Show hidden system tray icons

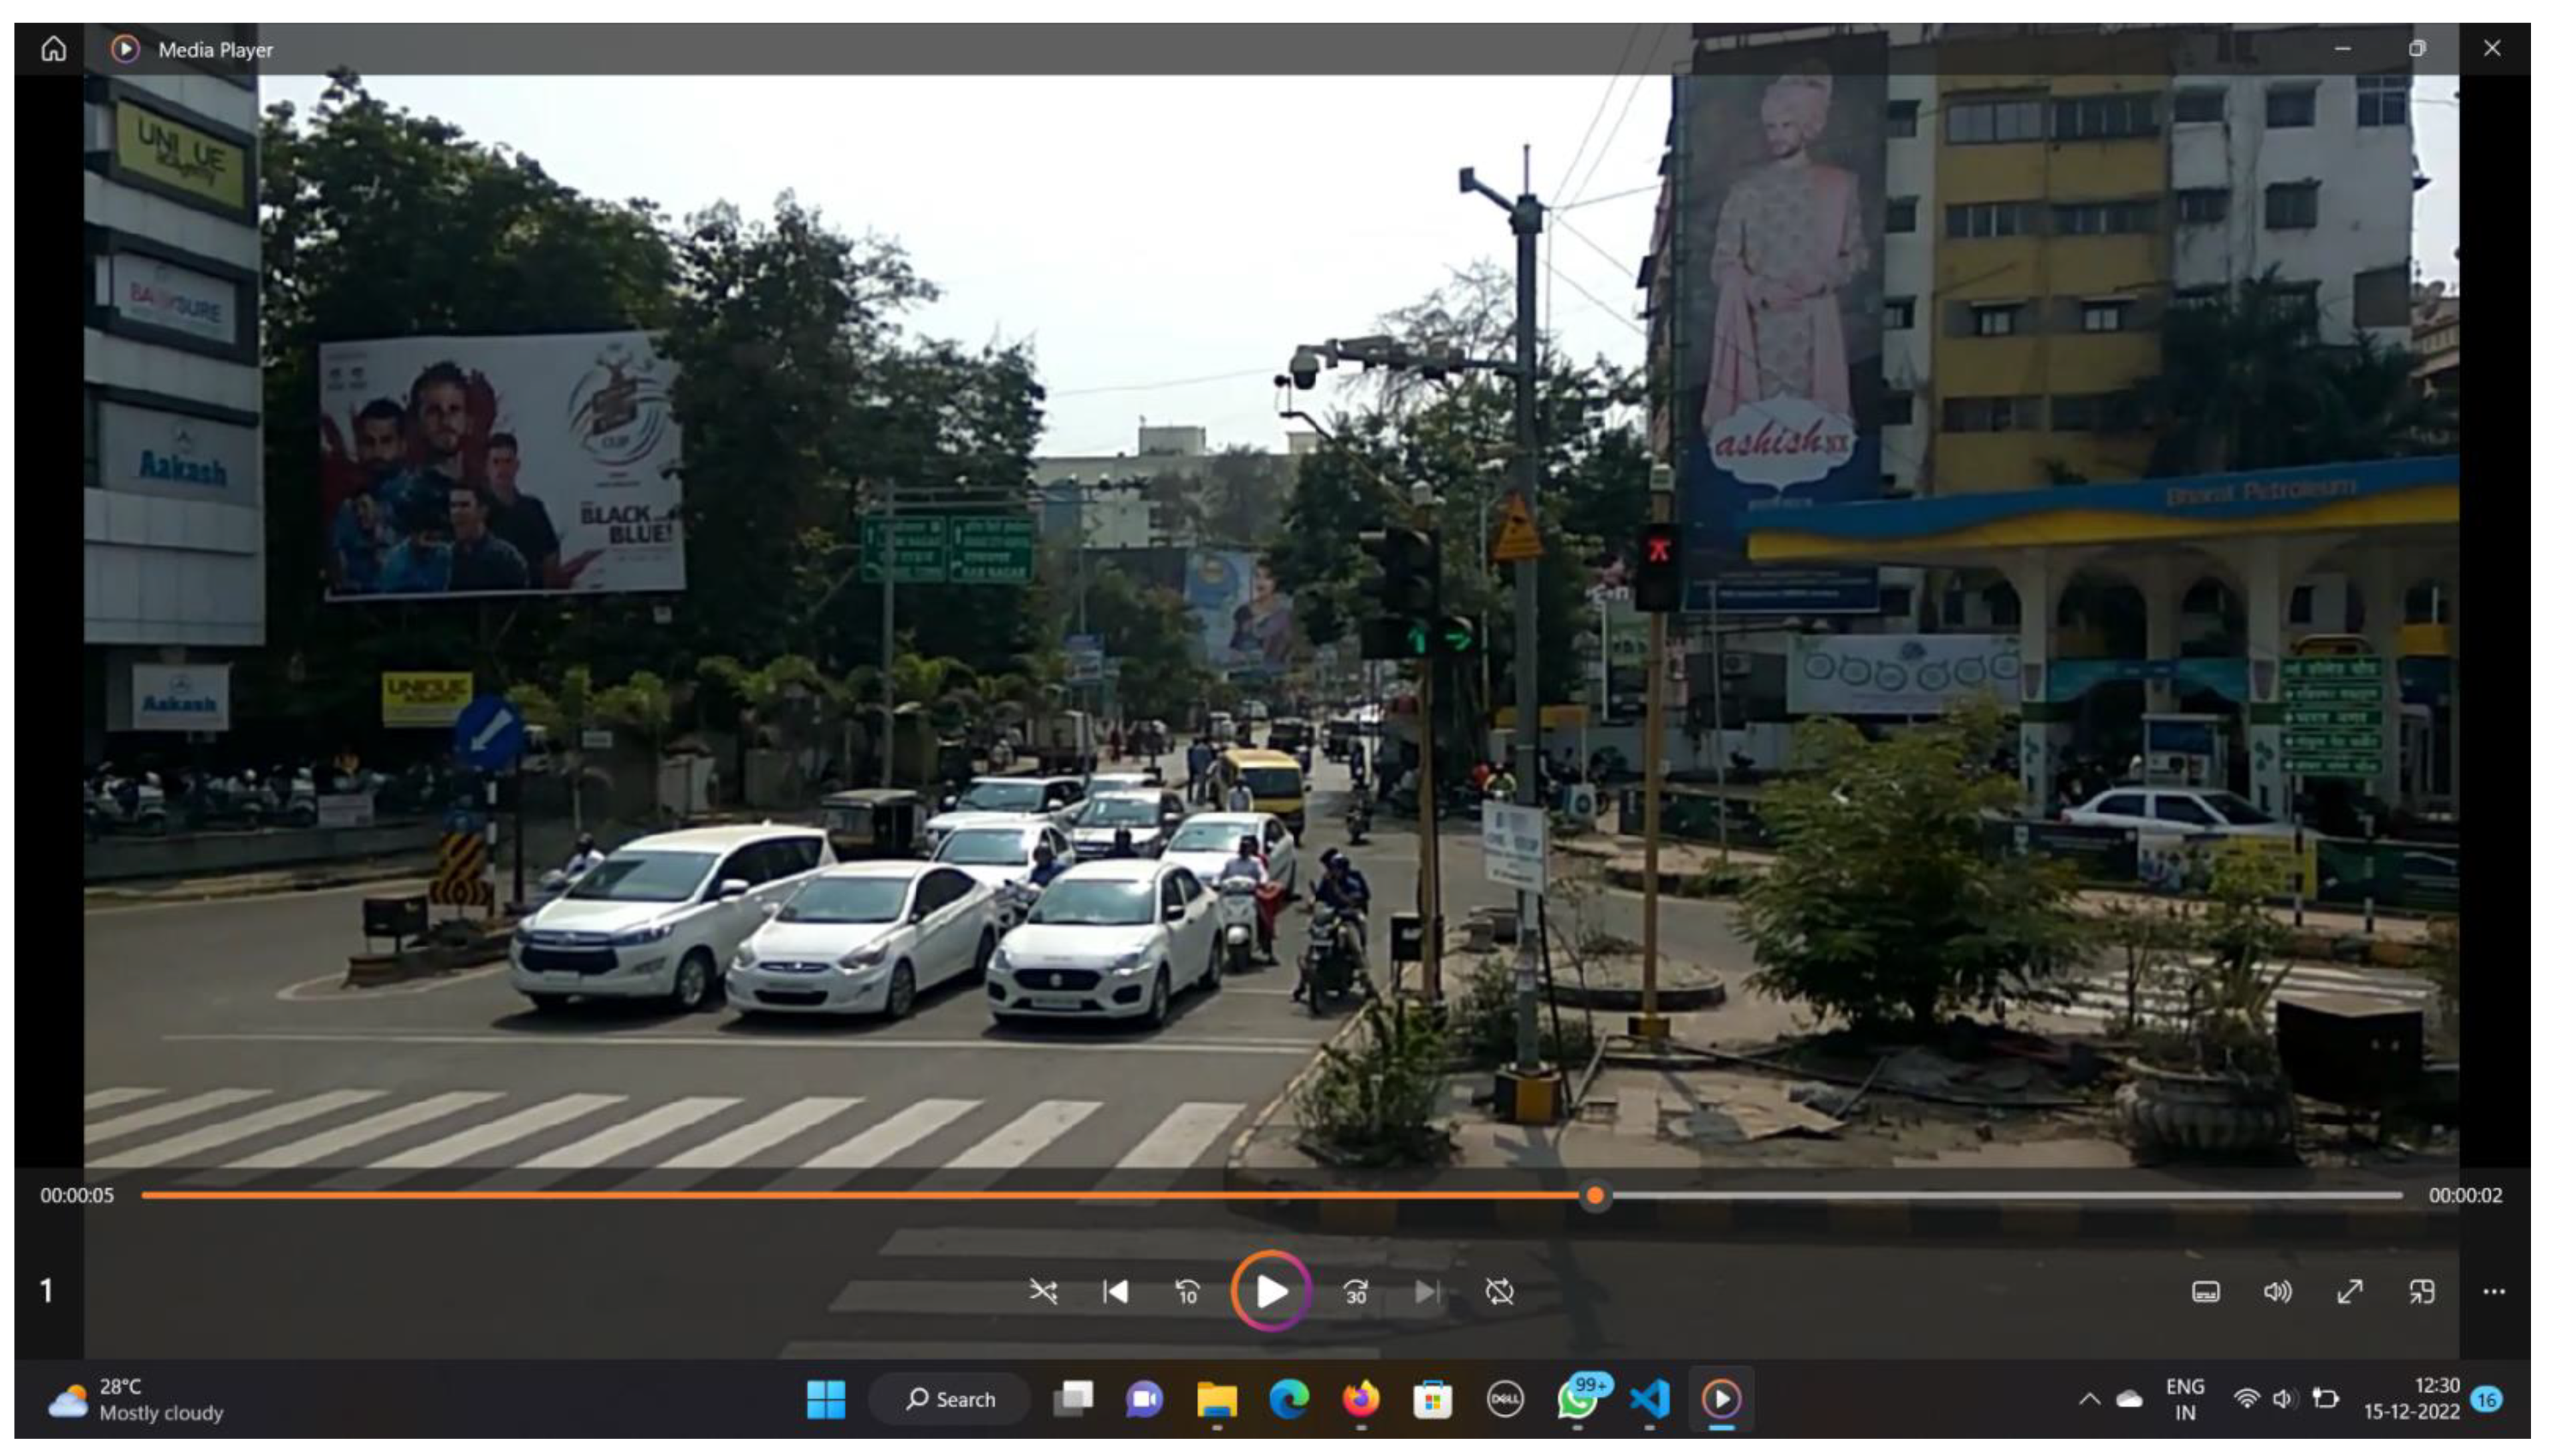[2089, 1399]
